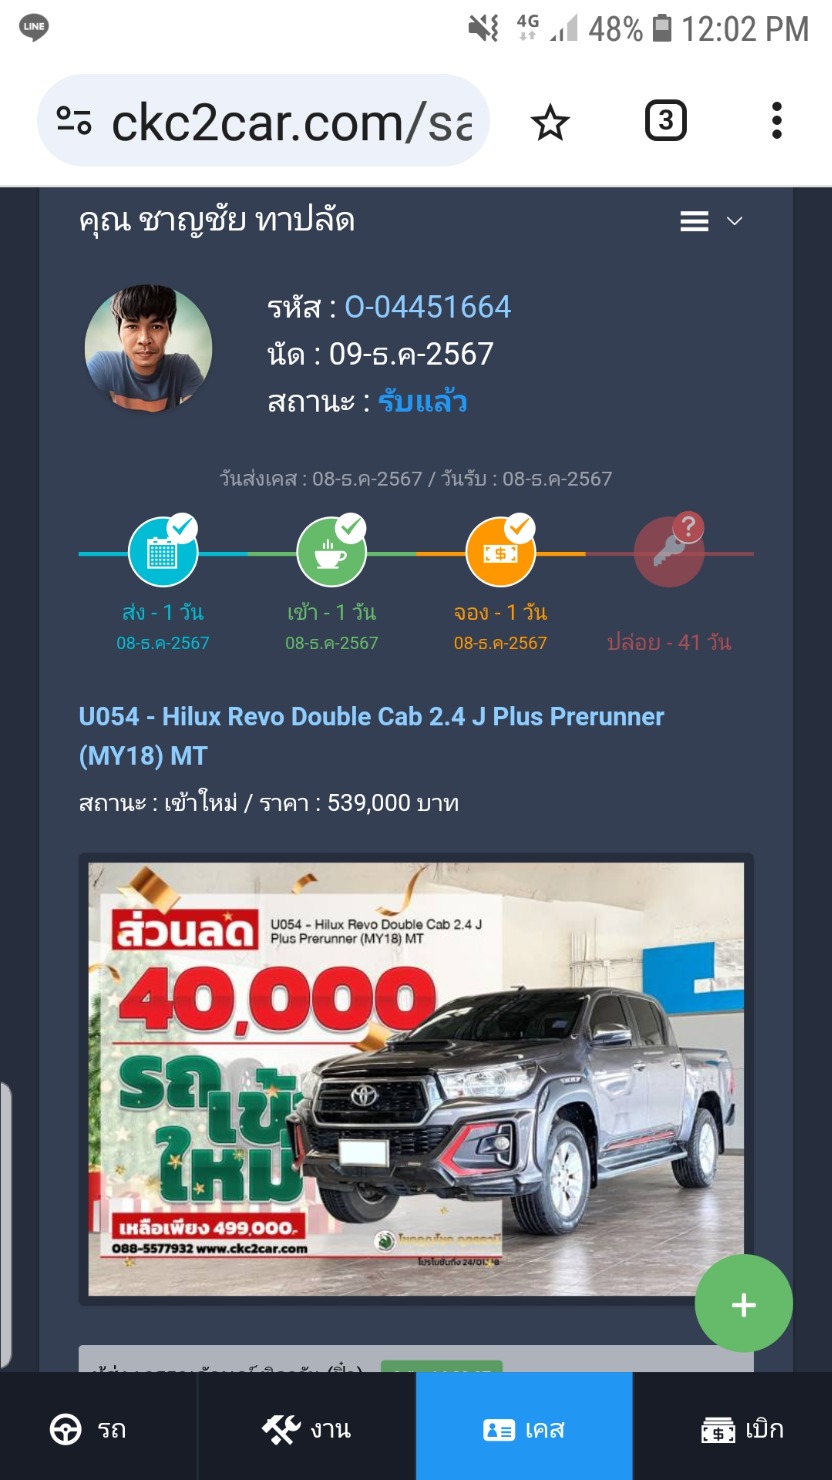Tap the customer profile photo
The width and height of the screenshot is (832, 1480).
pyautogui.click(x=148, y=348)
